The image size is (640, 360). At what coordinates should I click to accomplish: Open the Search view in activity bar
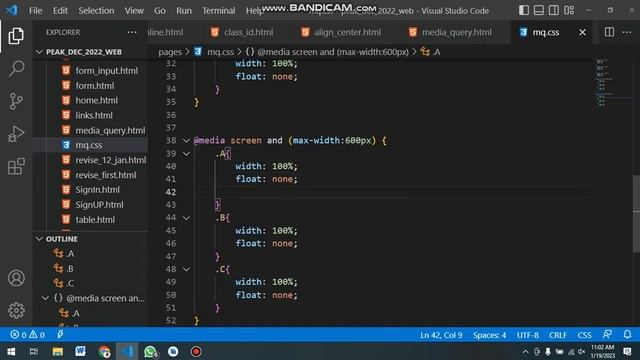(16, 69)
